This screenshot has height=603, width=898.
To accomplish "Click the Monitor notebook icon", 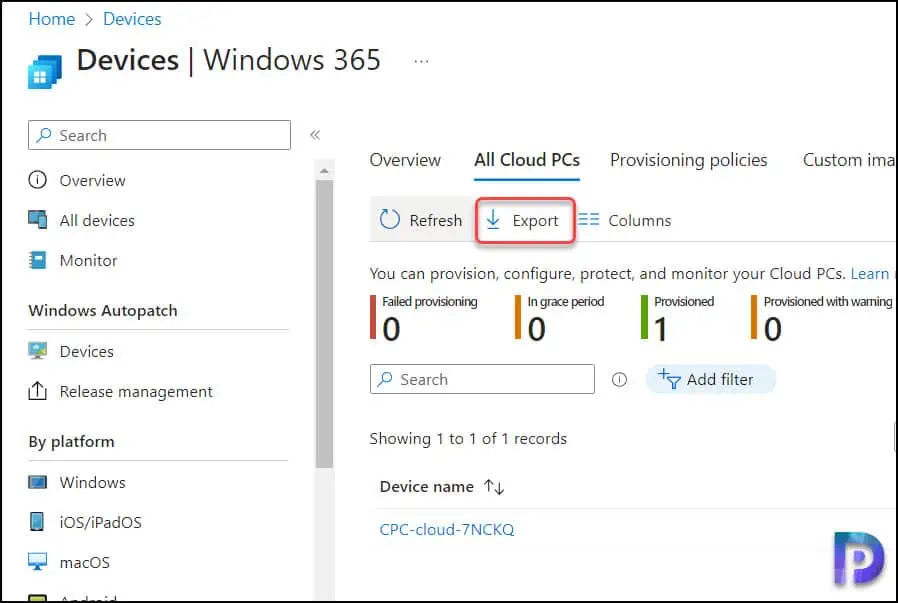I will pyautogui.click(x=38, y=260).
